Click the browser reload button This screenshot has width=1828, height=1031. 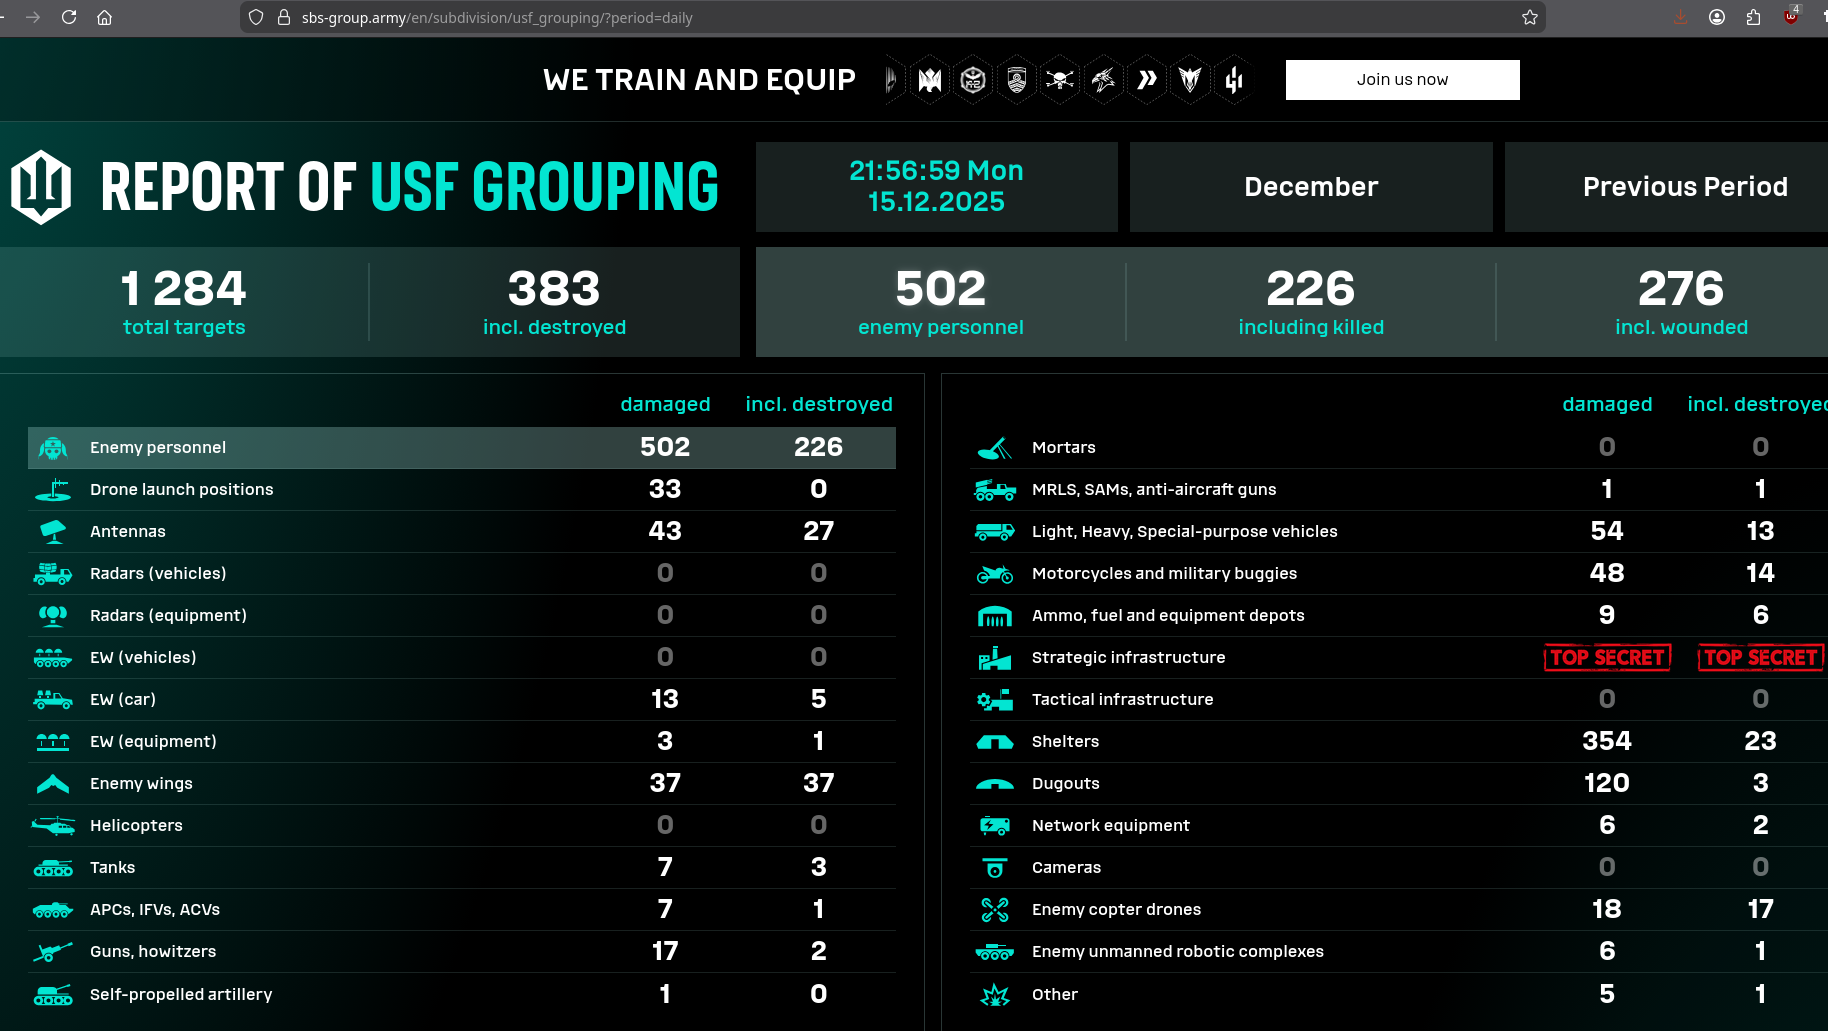[x=69, y=17]
